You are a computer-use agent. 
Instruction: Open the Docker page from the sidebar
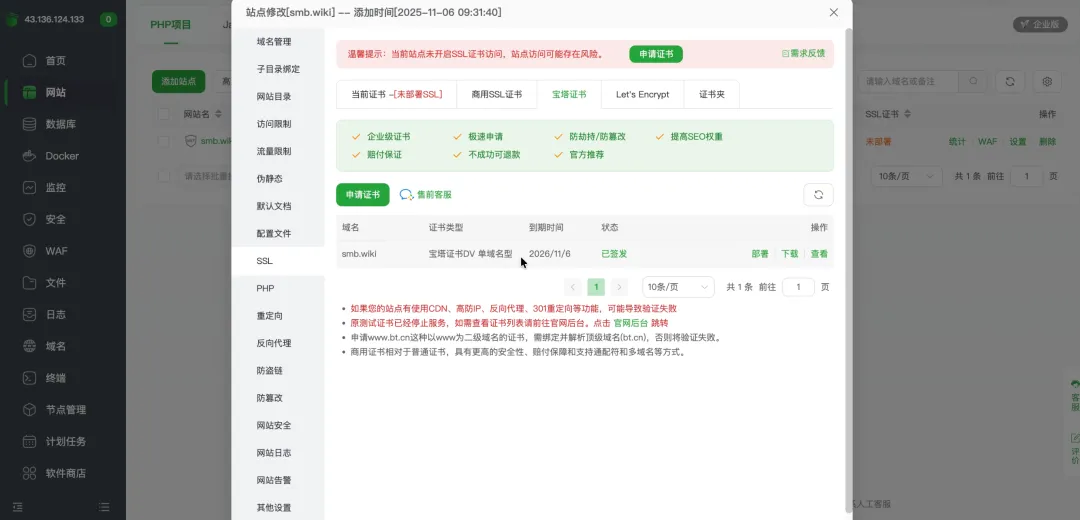(x=61, y=156)
